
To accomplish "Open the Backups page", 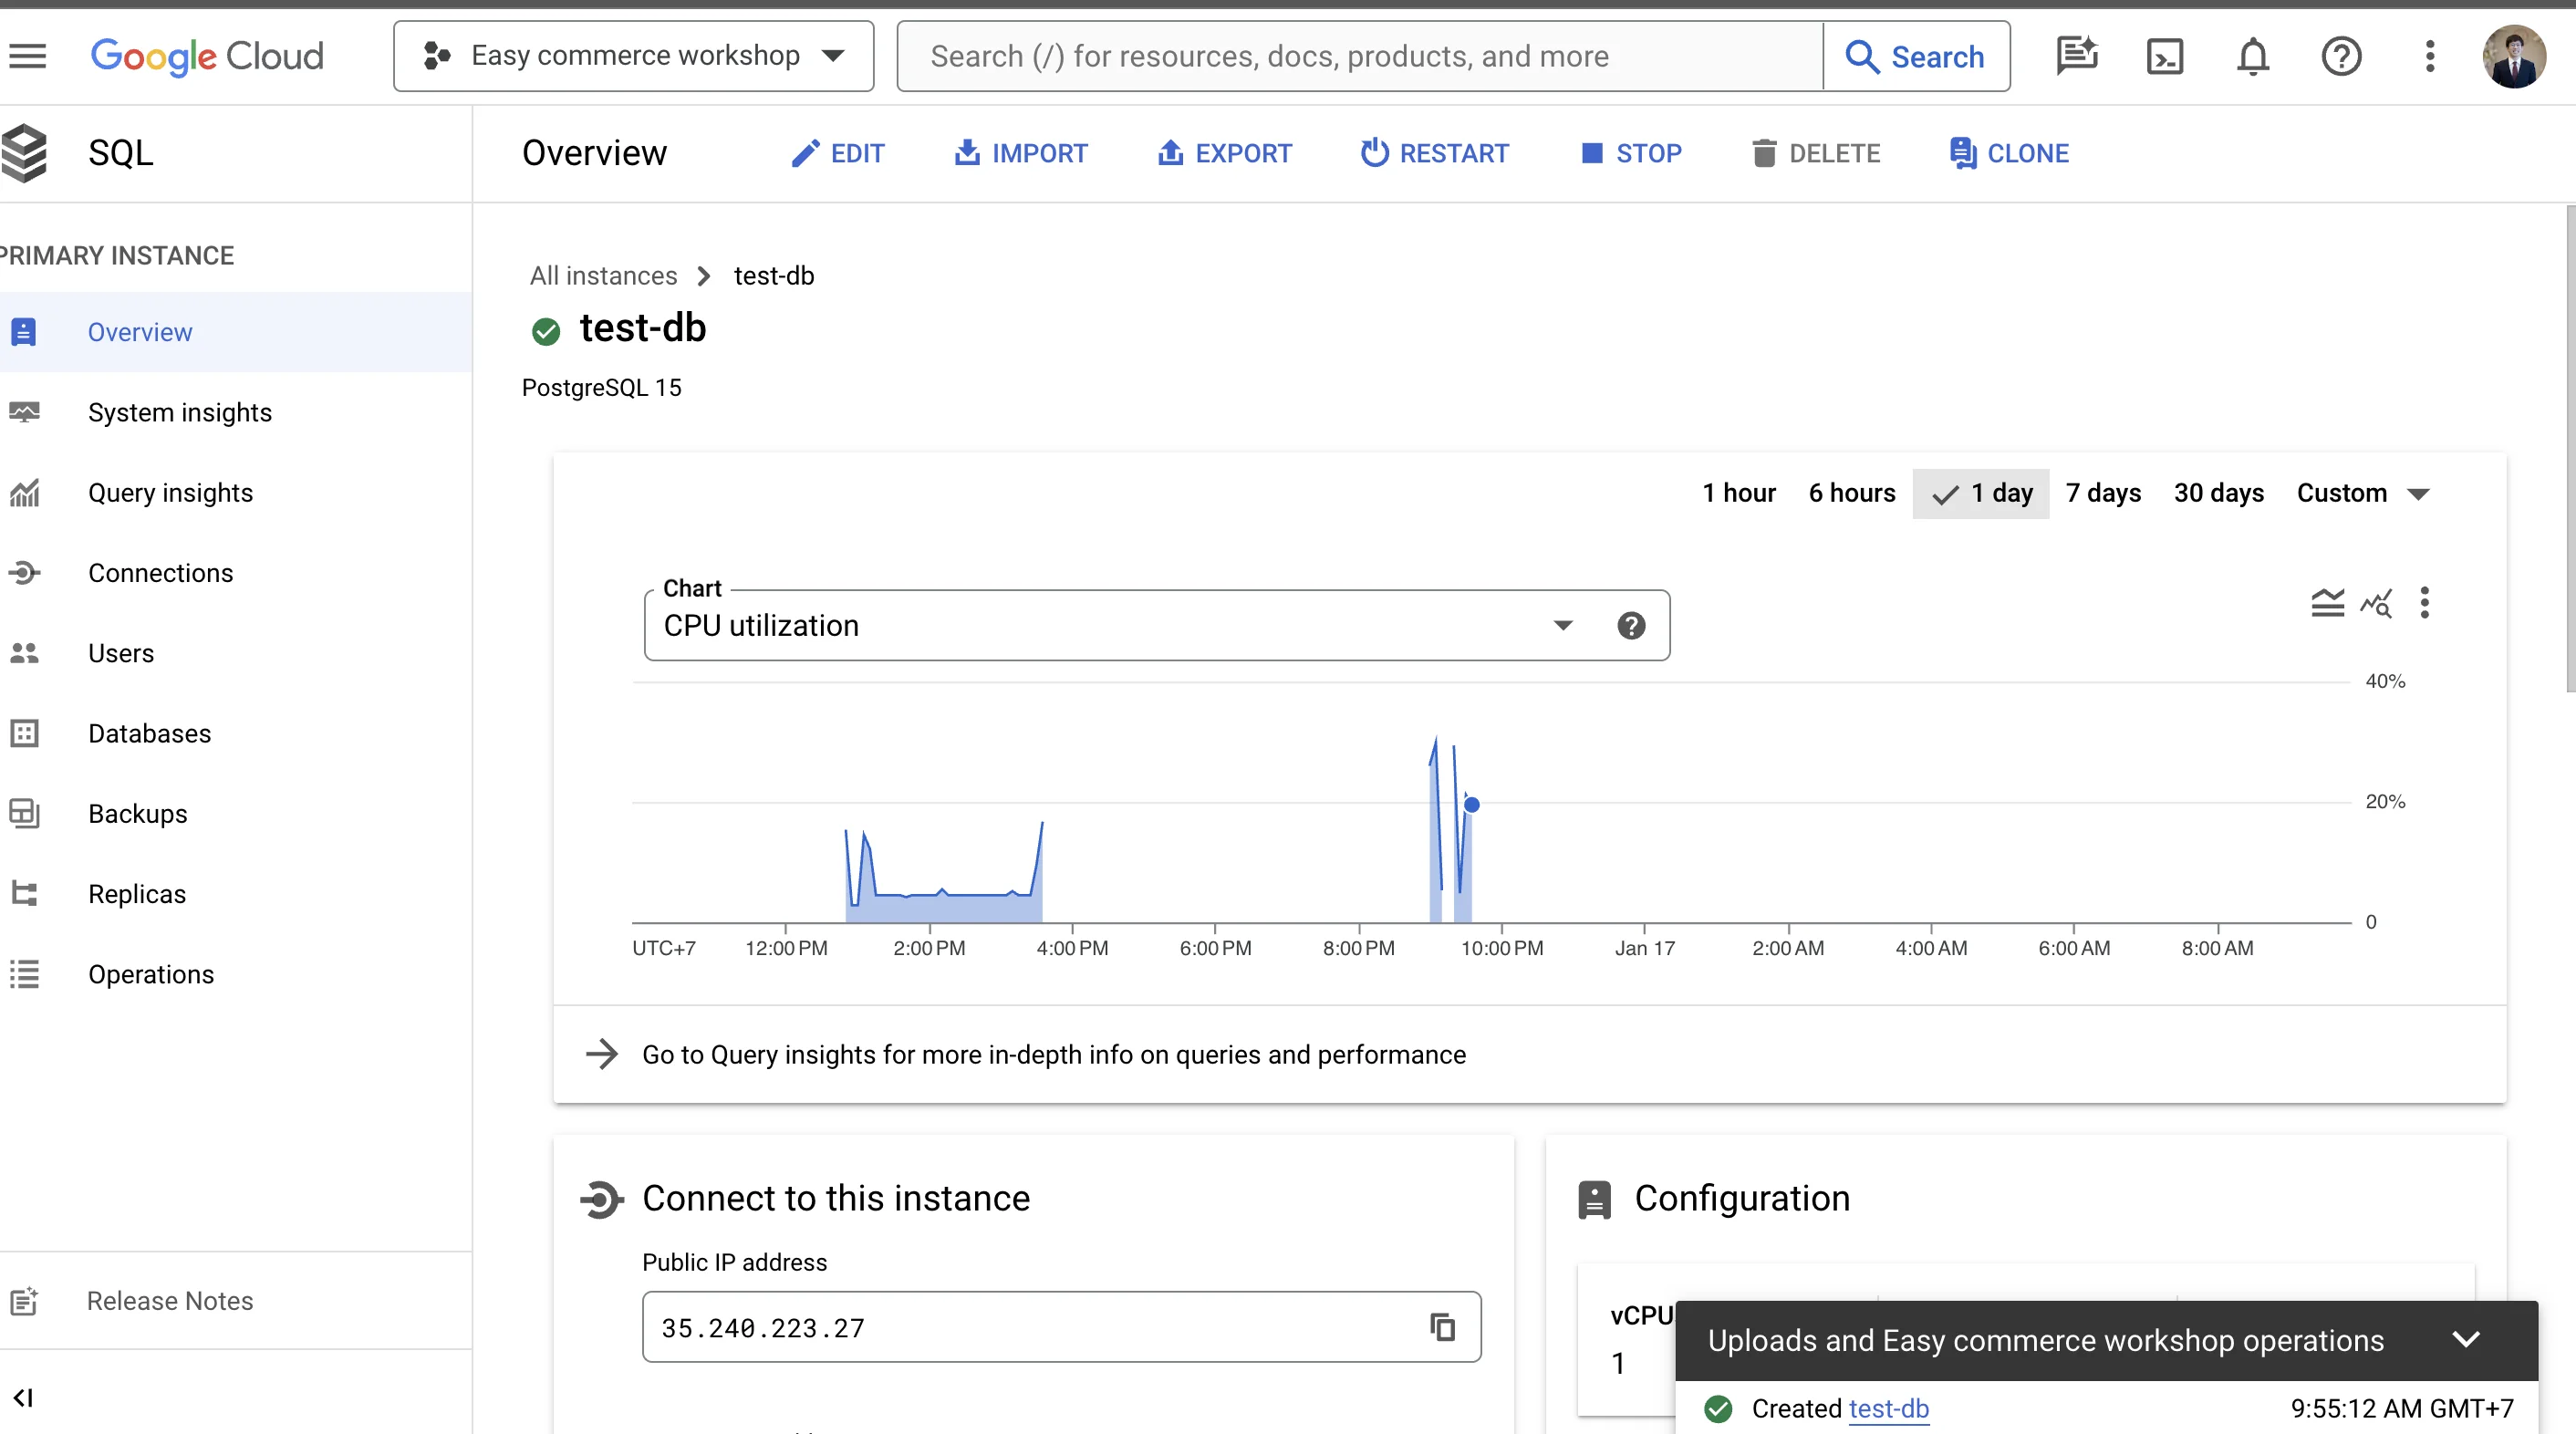I will tap(236, 813).
